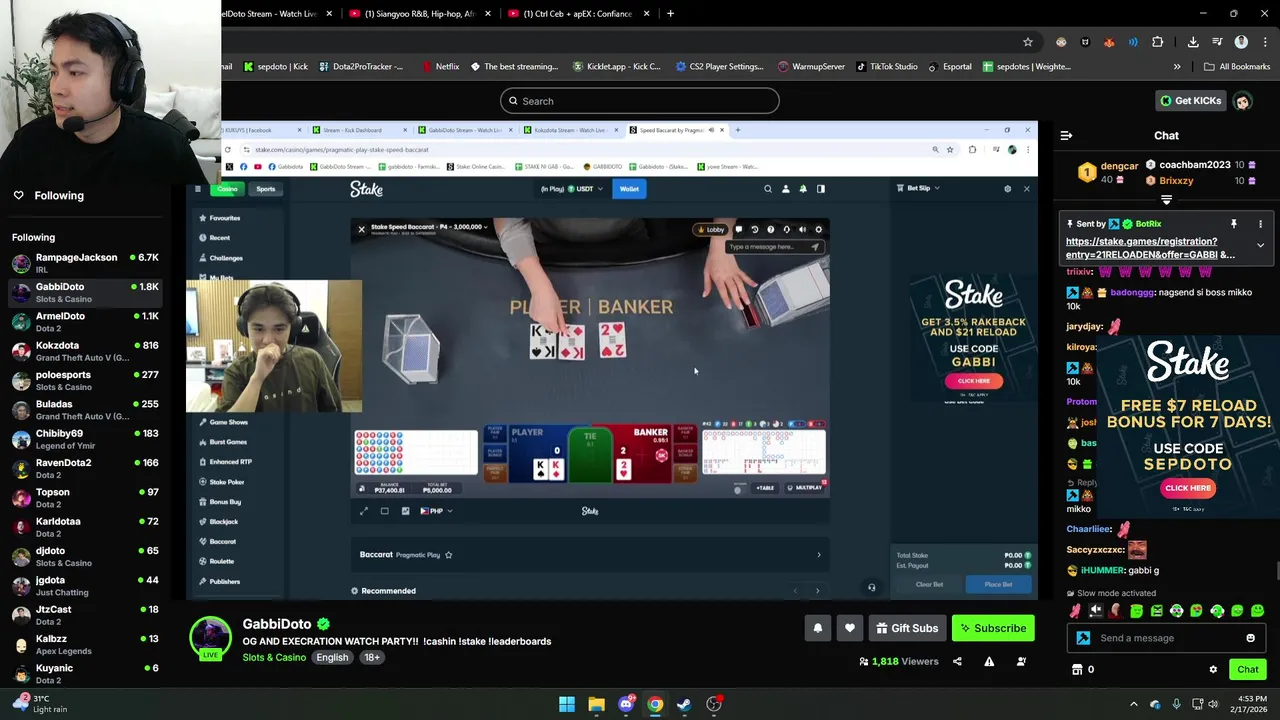Switch to Siangyoo R&B, Hip-hop tab
Viewport: 1280px width, 720px height.
coord(419,13)
